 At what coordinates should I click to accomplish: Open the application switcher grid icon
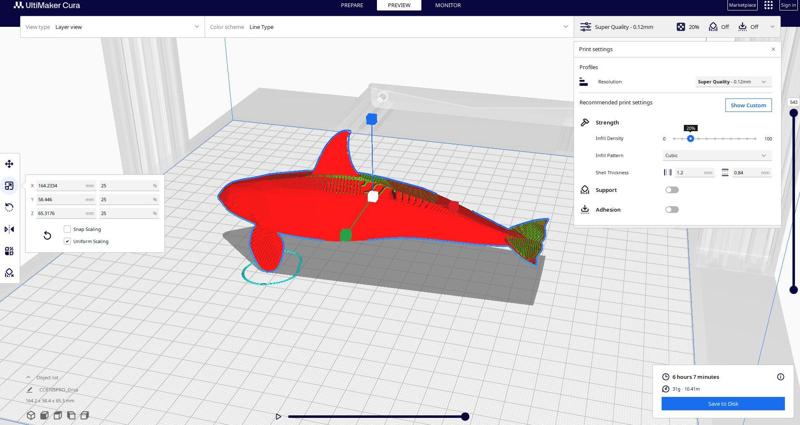[x=768, y=5]
